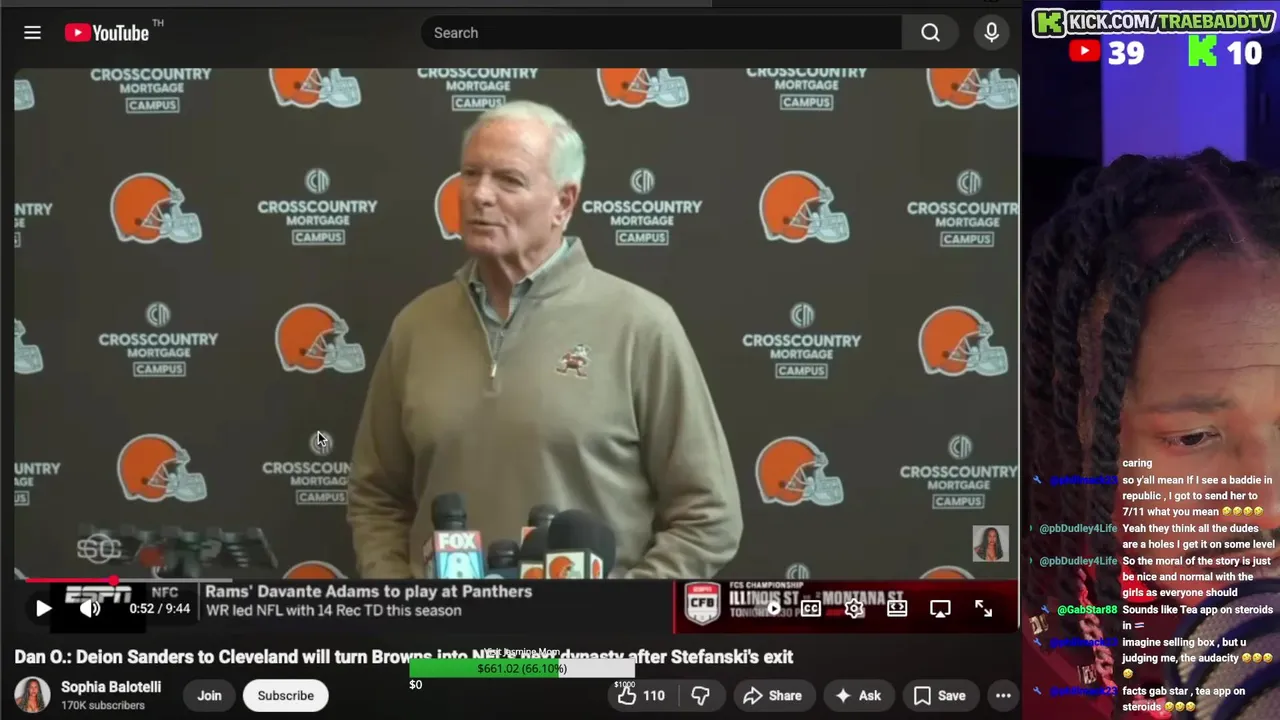This screenshot has height=720, width=1280.
Task: Save the video to a playlist
Action: pyautogui.click(x=940, y=695)
